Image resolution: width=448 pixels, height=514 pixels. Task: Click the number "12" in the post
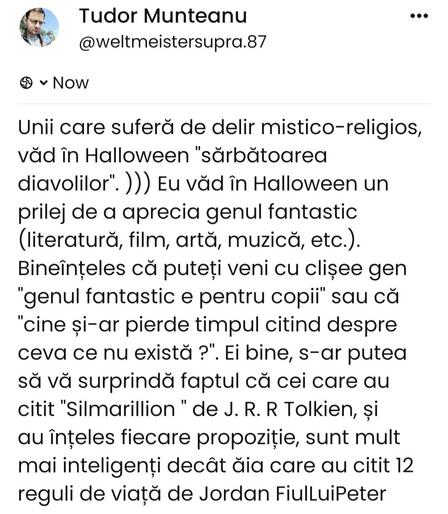[403, 465]
